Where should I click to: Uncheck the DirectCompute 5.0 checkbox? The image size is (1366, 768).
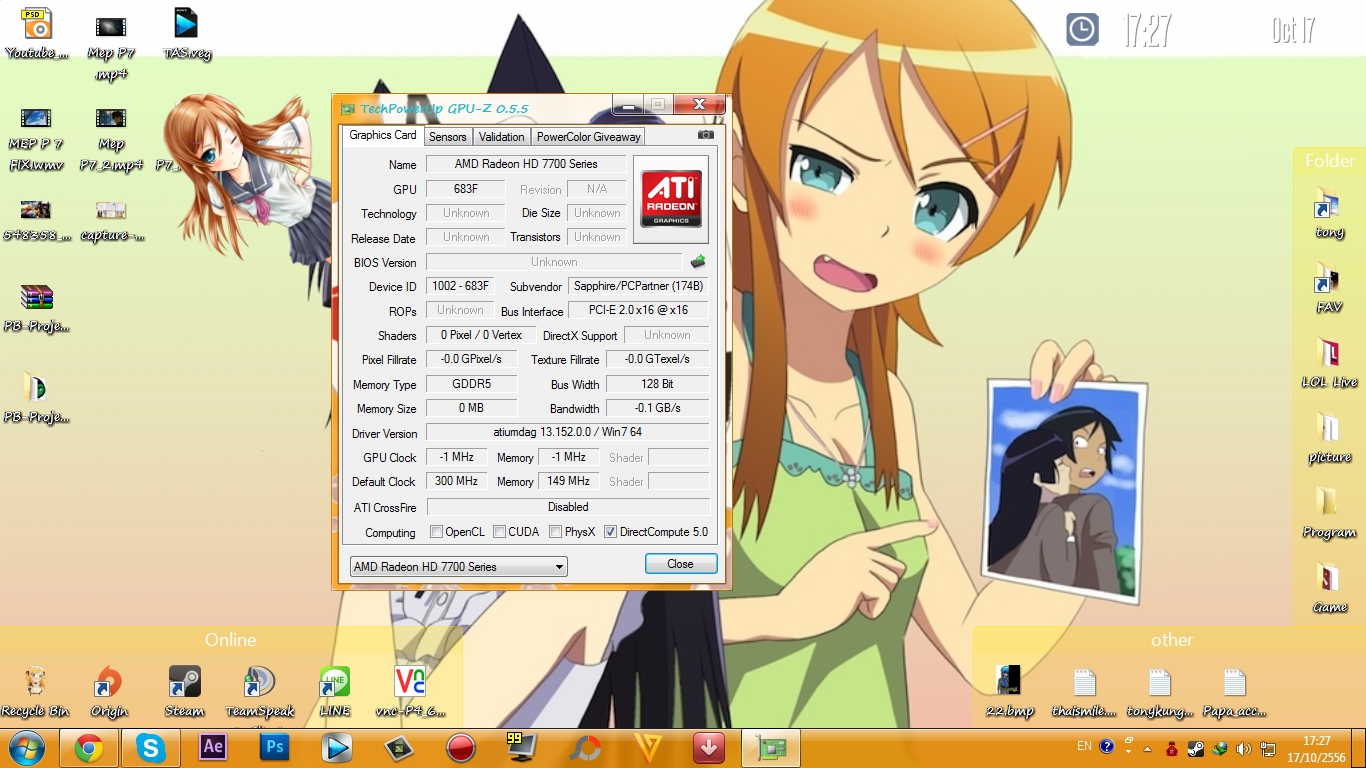610,532
